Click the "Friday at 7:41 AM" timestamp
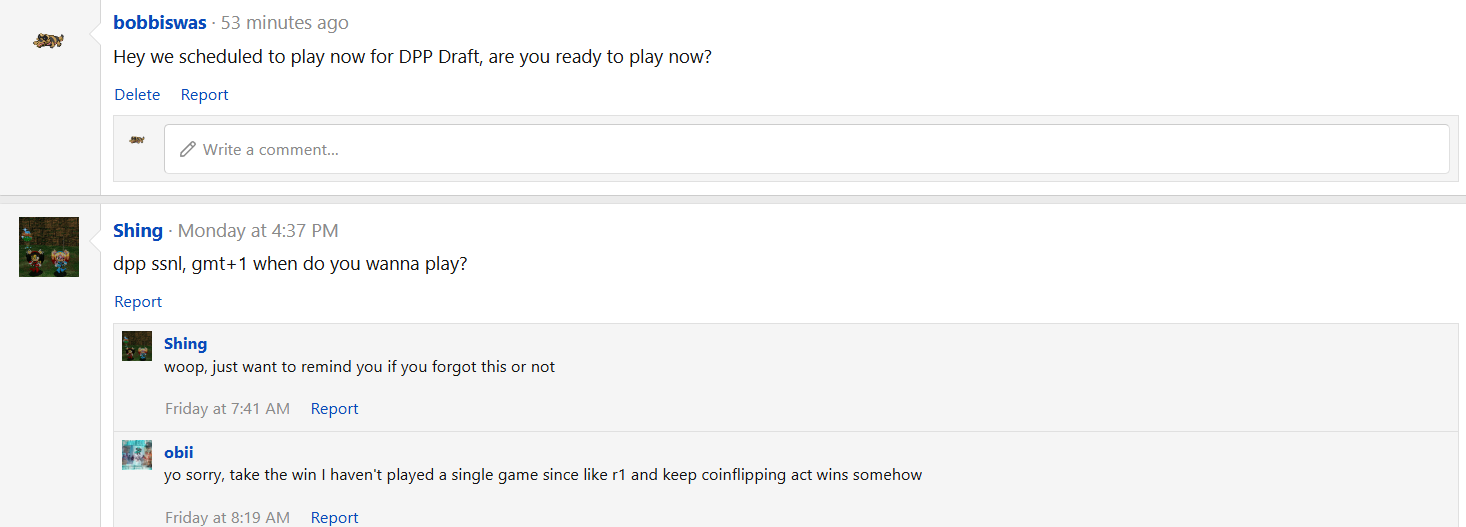1466x527 pixels. 227,409
